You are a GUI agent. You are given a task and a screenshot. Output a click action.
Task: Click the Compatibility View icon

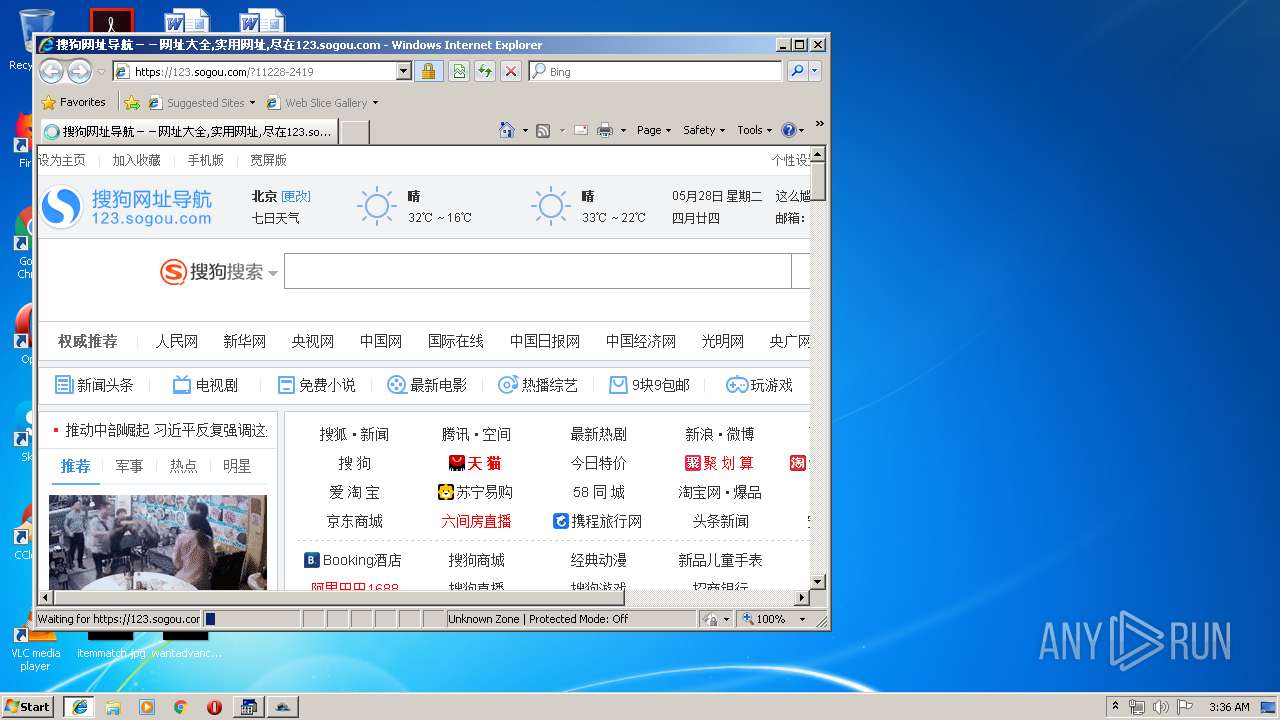coord(458,71)
